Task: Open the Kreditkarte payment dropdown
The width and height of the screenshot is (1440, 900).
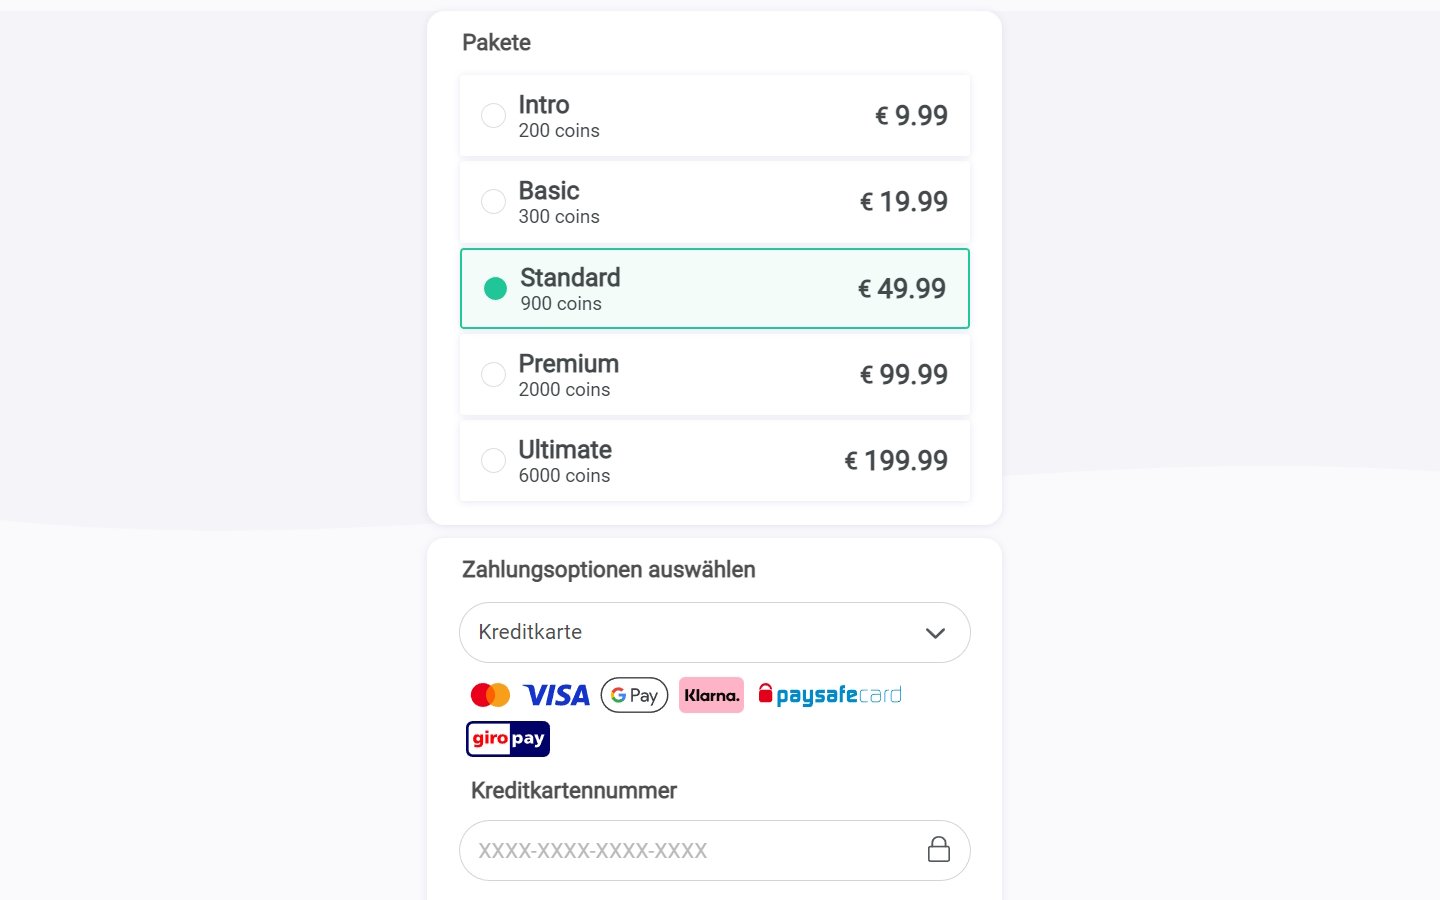Action: point(714,632)
